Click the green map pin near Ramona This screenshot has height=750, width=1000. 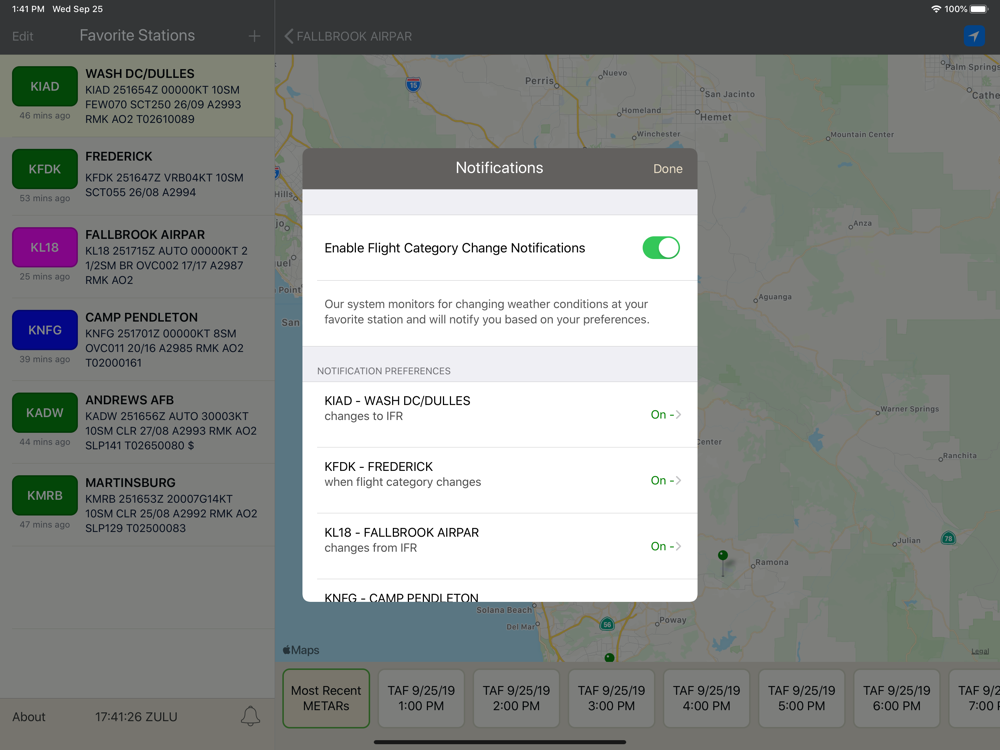(x=723, y=556)
